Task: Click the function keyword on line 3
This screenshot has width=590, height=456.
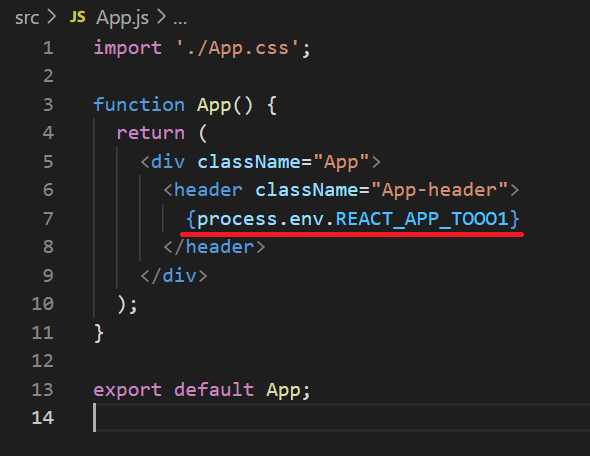Action: pos(139,105)
